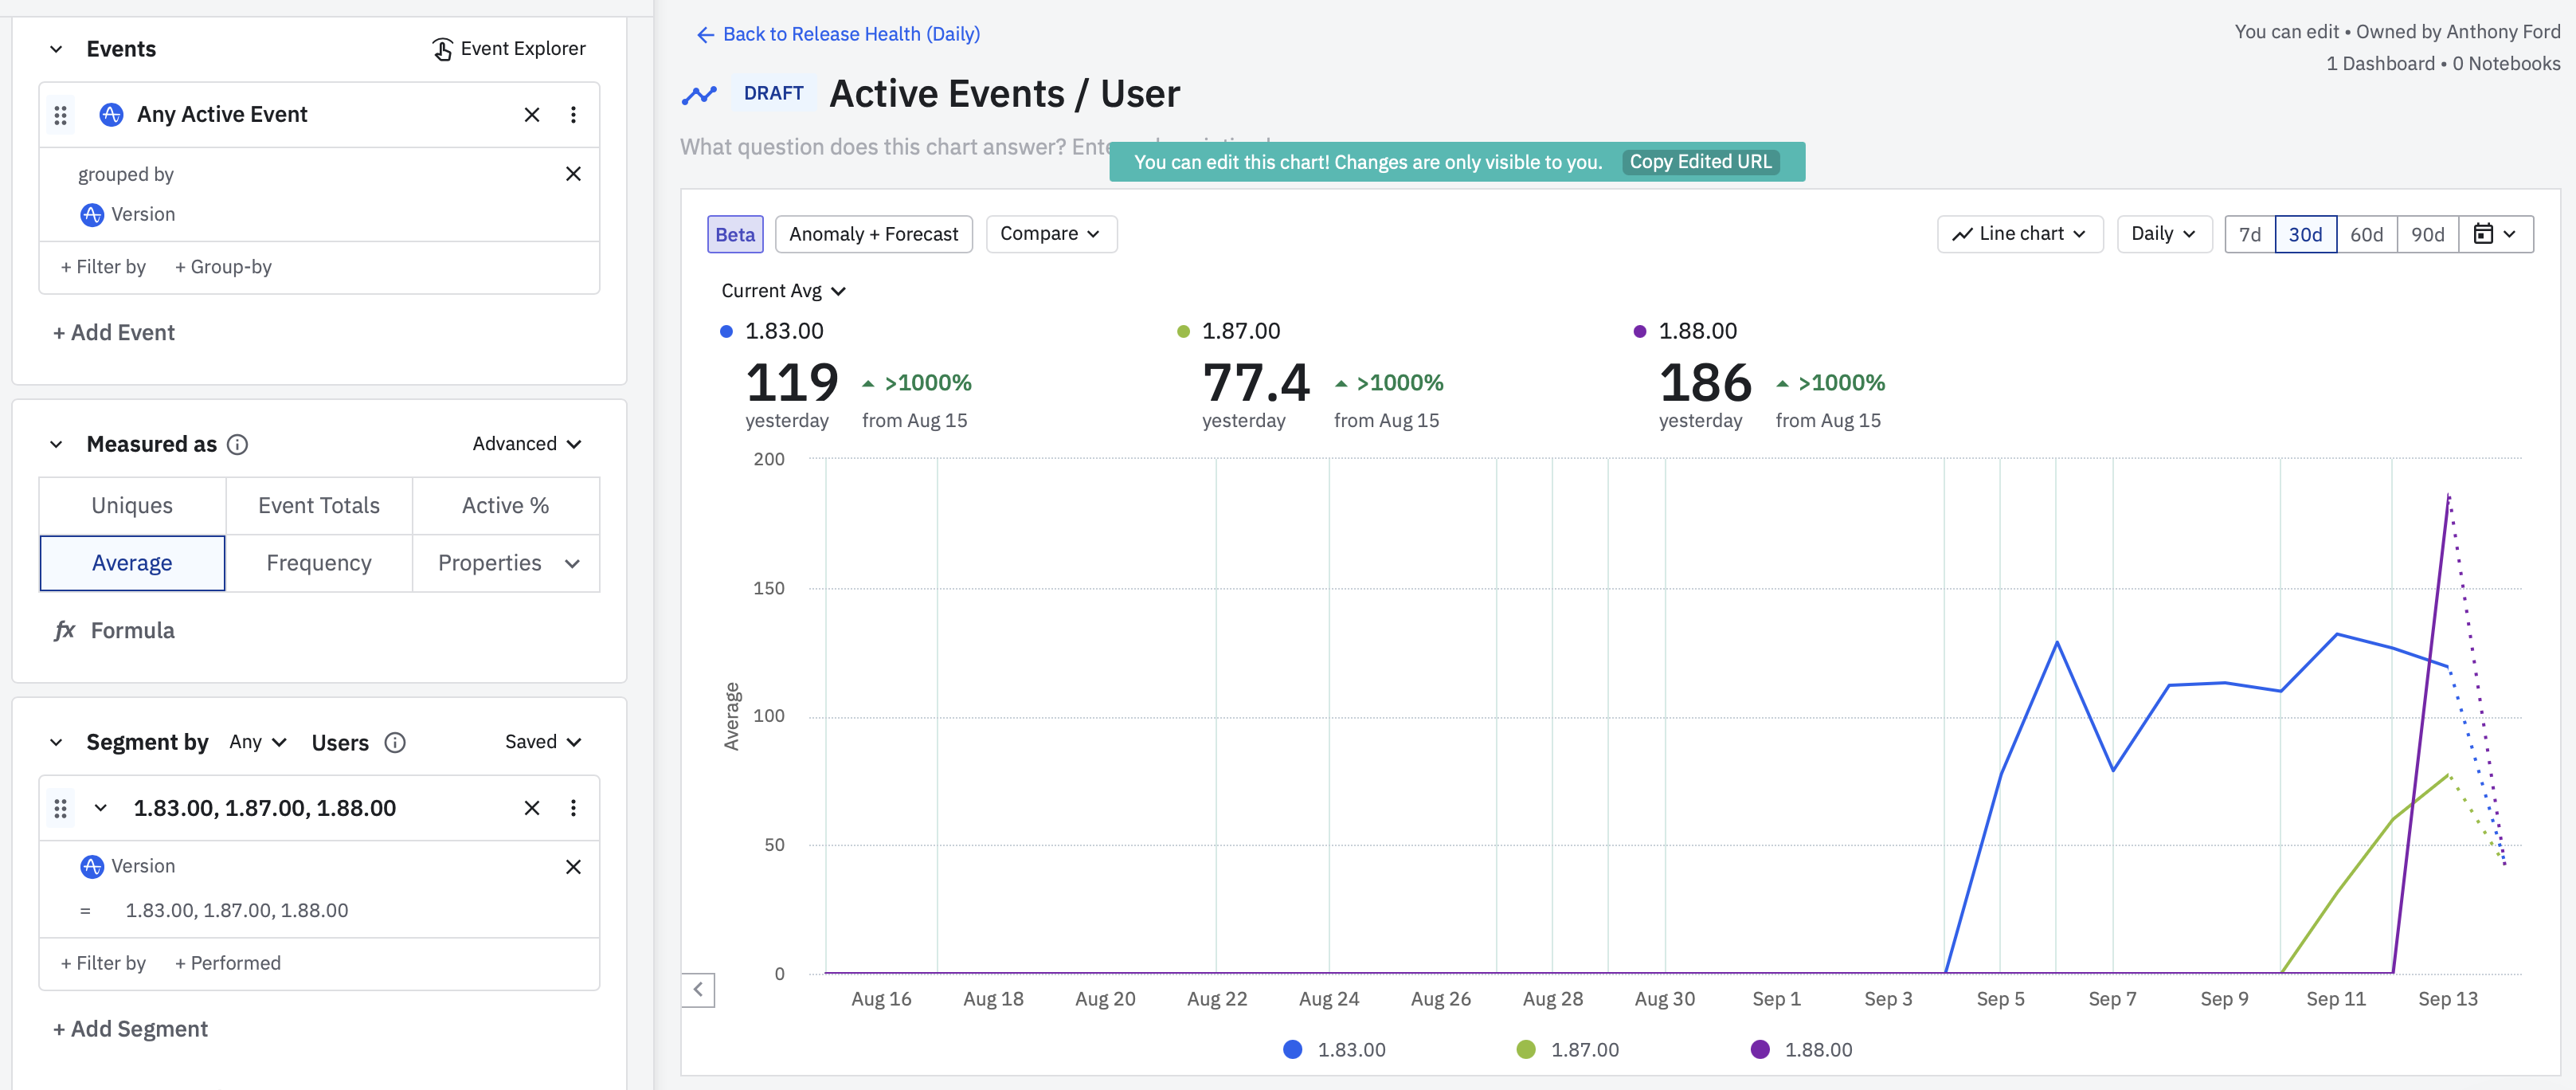Switch date range to 7d
Screen dimensions: 2576x1090
[x=2249, y=234]
